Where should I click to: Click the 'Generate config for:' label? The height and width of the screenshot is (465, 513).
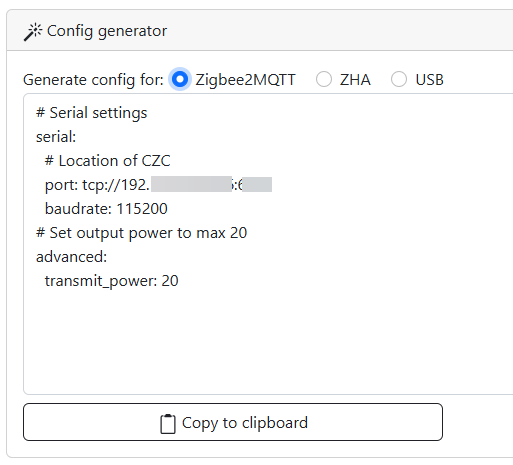point(93,80)
